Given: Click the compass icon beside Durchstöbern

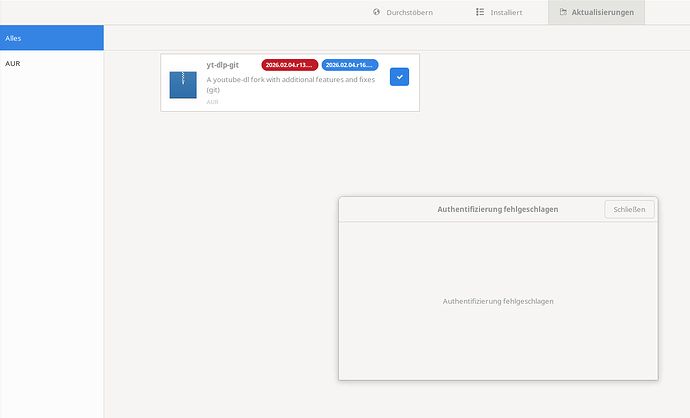Looking at the screenshot, I should click(x=376, y=12).
